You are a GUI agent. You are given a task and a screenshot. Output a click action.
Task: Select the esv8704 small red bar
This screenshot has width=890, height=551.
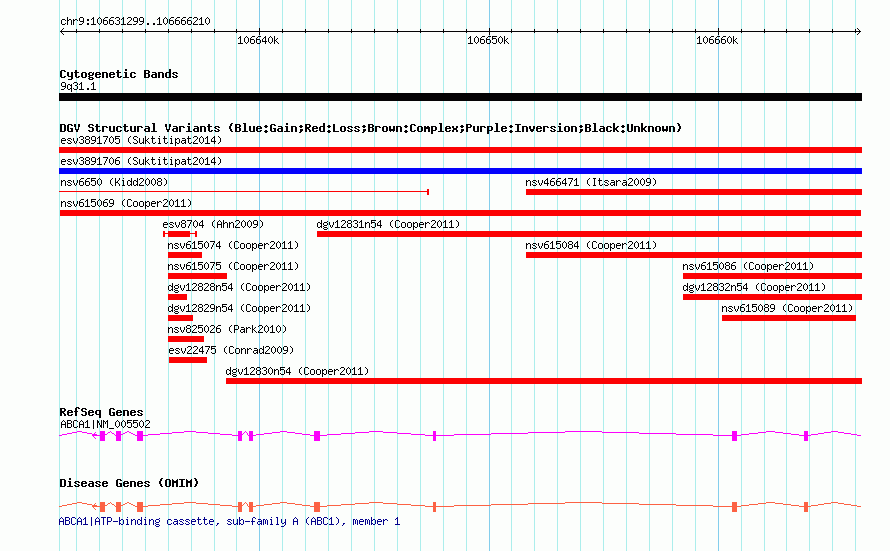pyautogui.click(x=180, y=234)
